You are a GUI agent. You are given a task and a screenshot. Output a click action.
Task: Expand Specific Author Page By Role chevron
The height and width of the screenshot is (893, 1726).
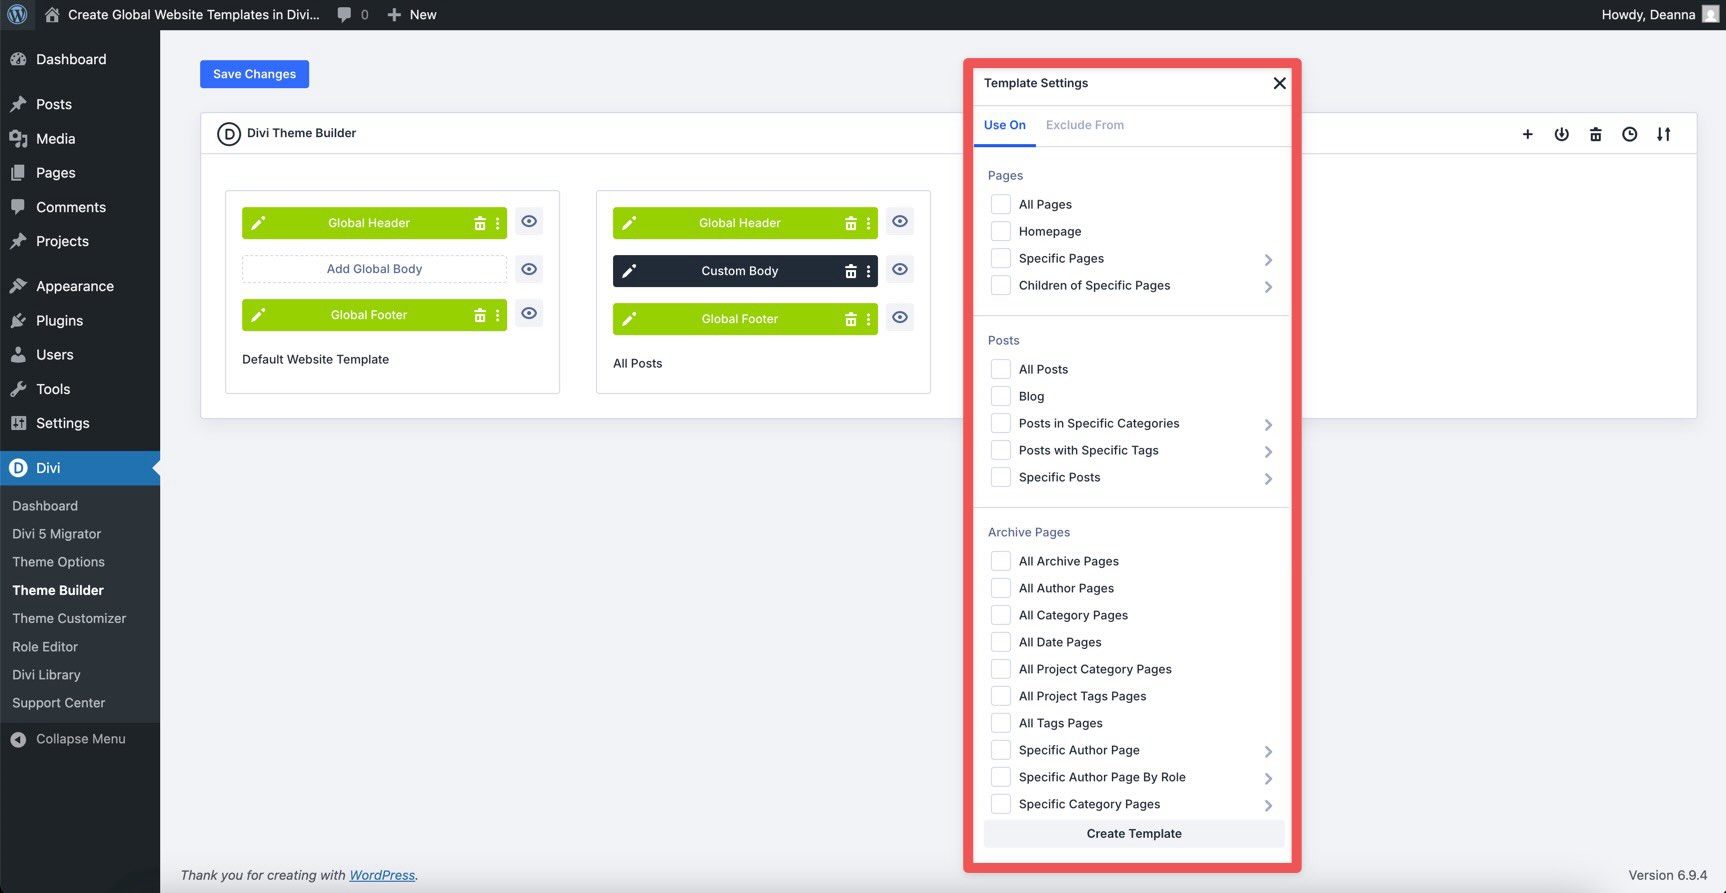pyautogui.click(x=1268, y=779)
